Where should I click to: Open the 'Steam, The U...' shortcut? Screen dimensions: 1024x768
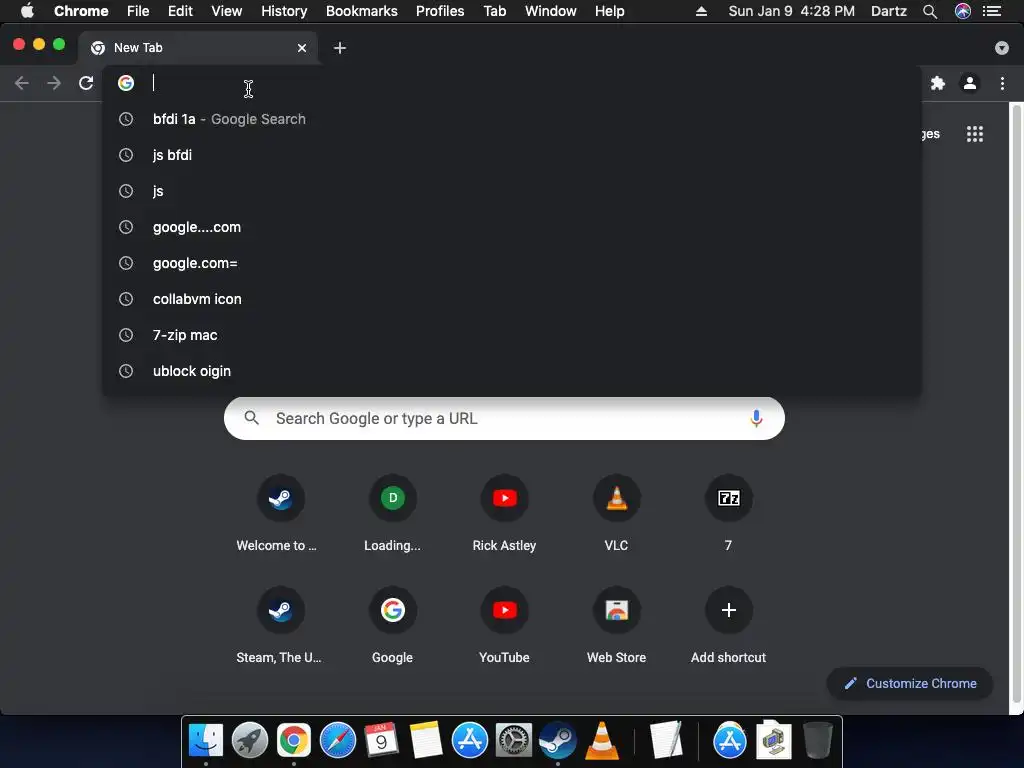coord(280,626)
